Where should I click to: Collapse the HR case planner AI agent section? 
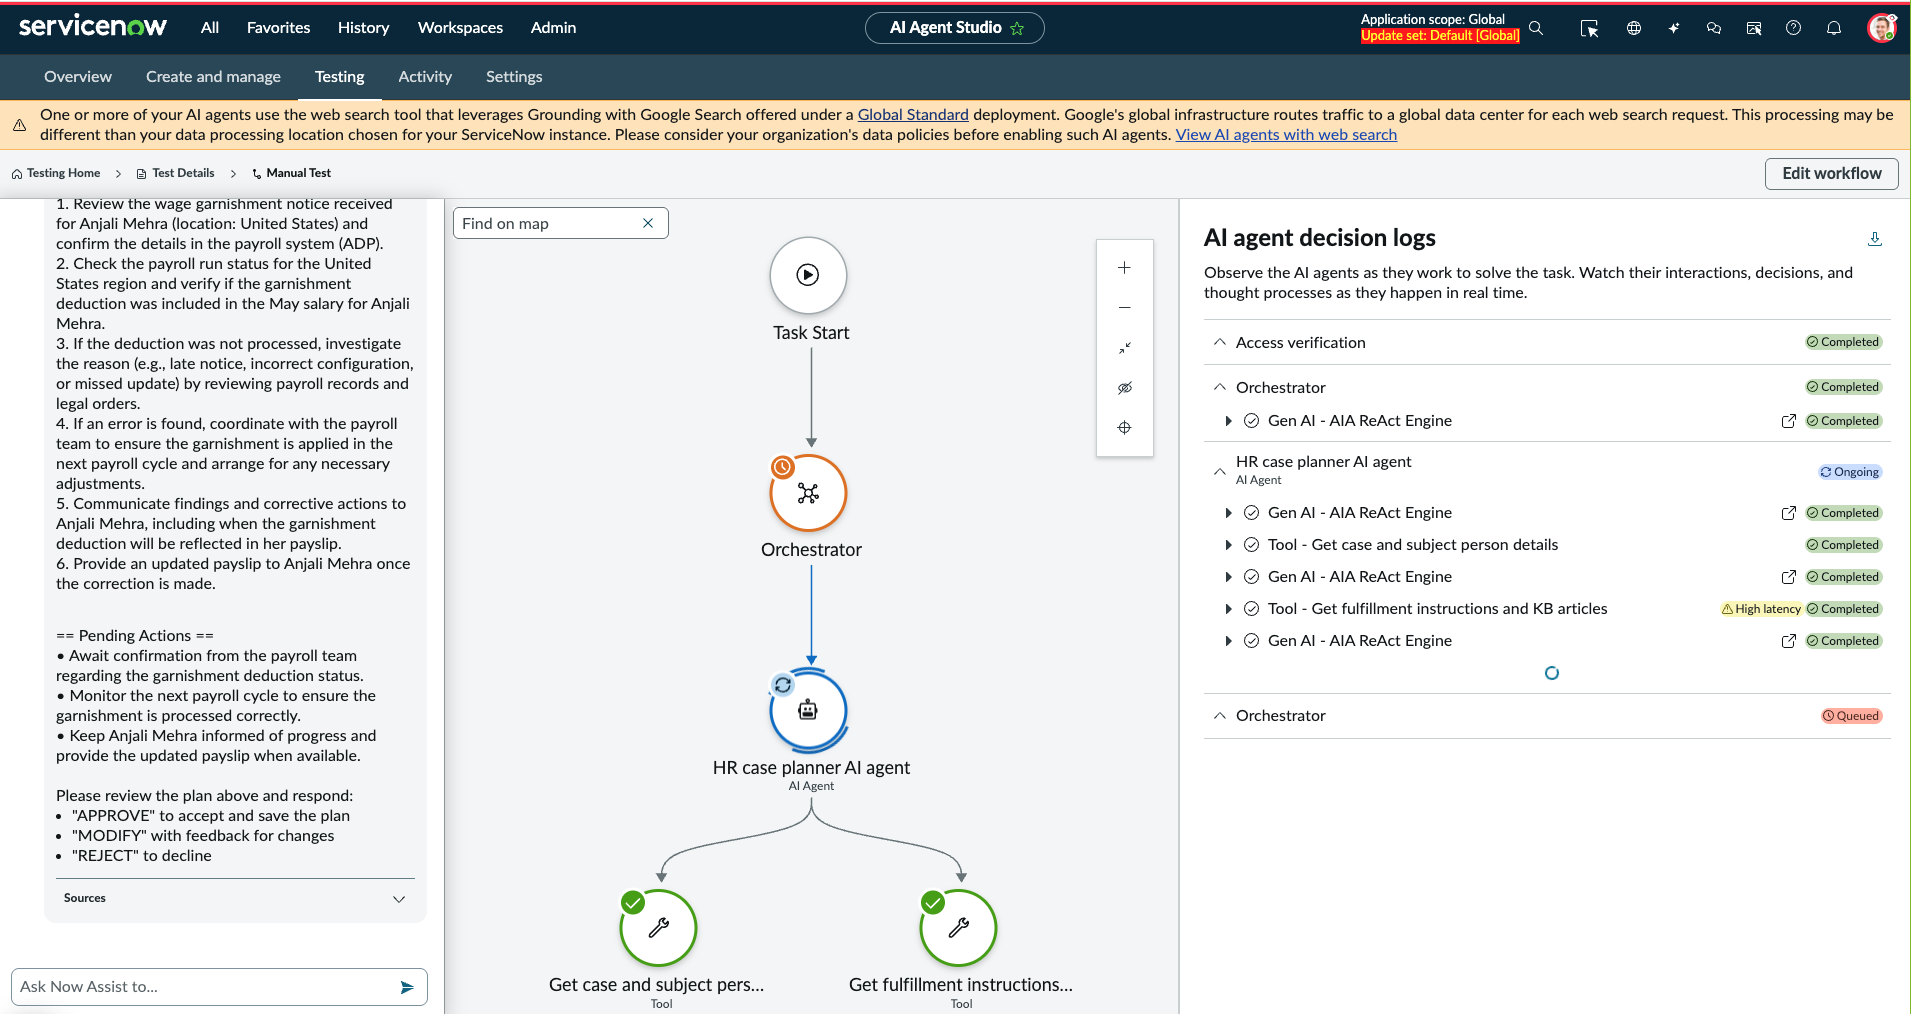click(x=1219, y=470)
